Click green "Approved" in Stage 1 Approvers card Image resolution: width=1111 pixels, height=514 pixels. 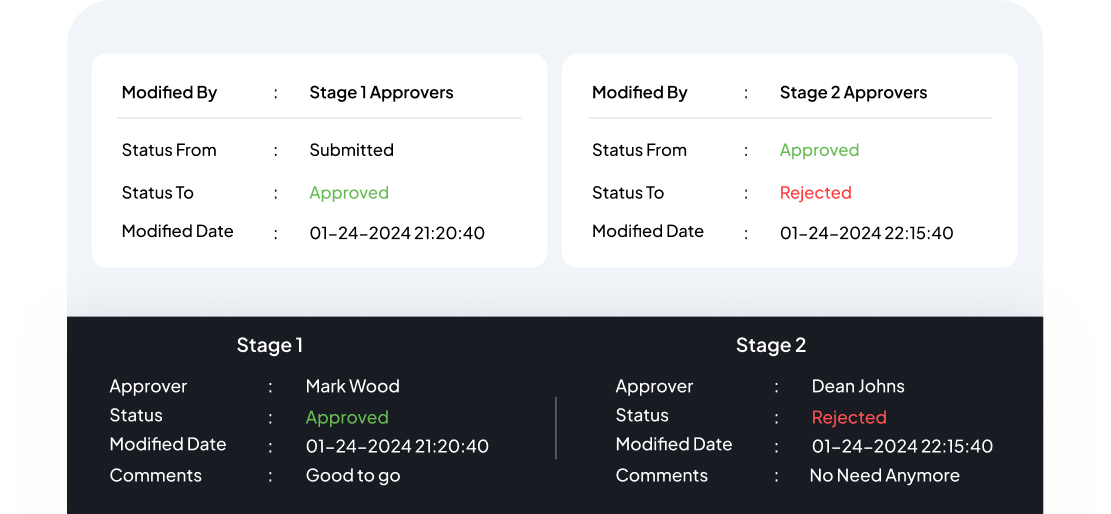349,193
